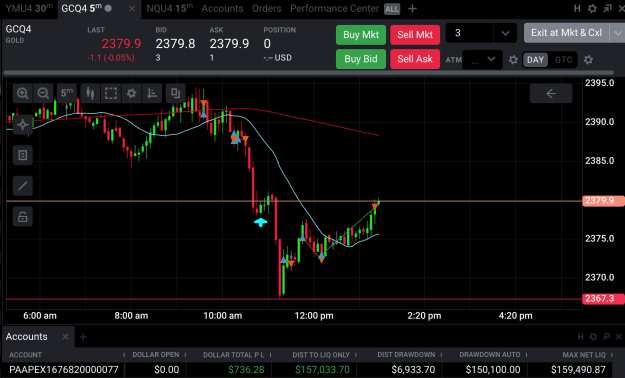Select DAY time-in-force
The image size is (625, 378).
[x=535, y=60]
